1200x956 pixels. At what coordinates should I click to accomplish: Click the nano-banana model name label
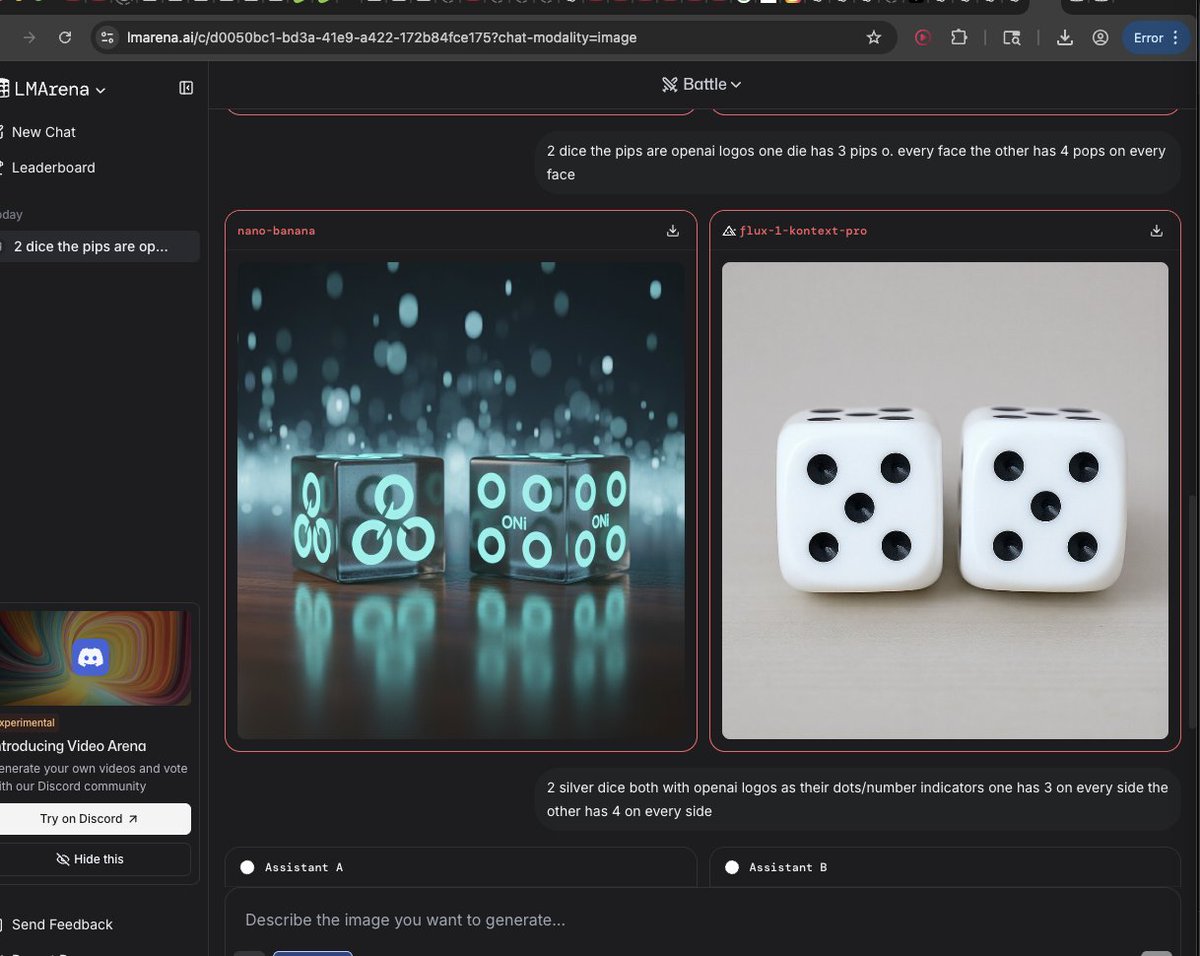click(x=276, y=231)
